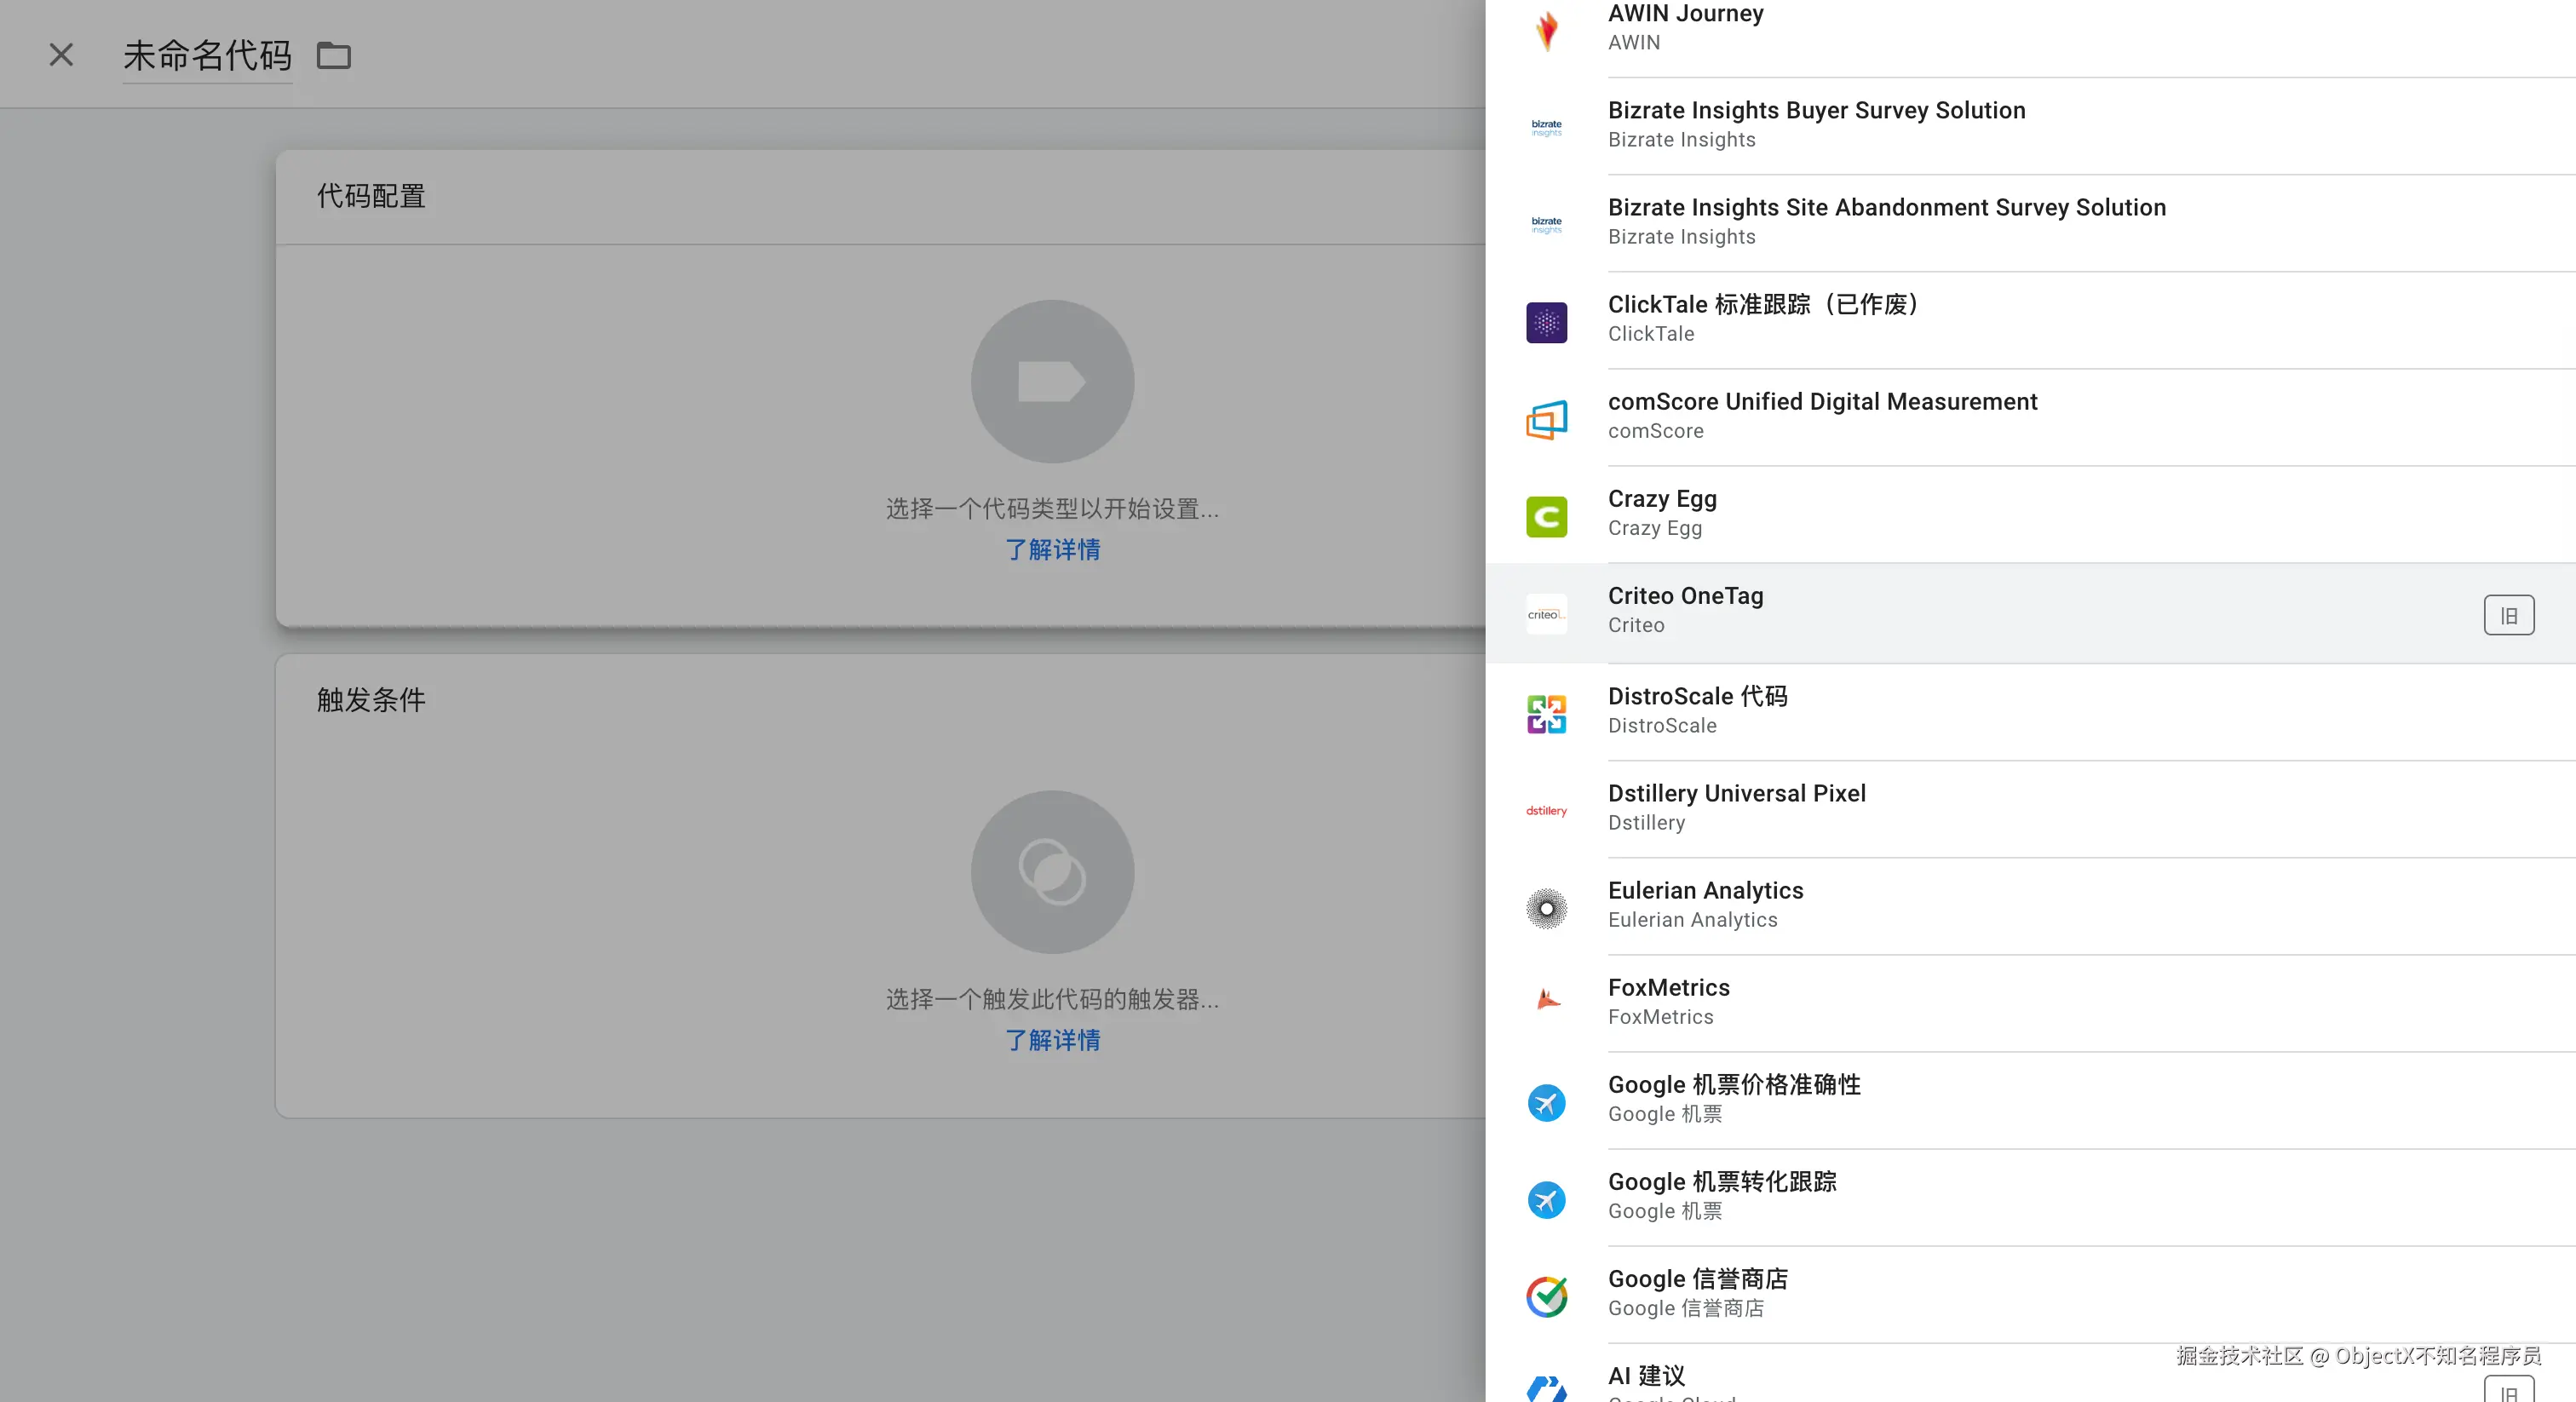Click the DistroScale colorful logo icon

point(1546,714)
